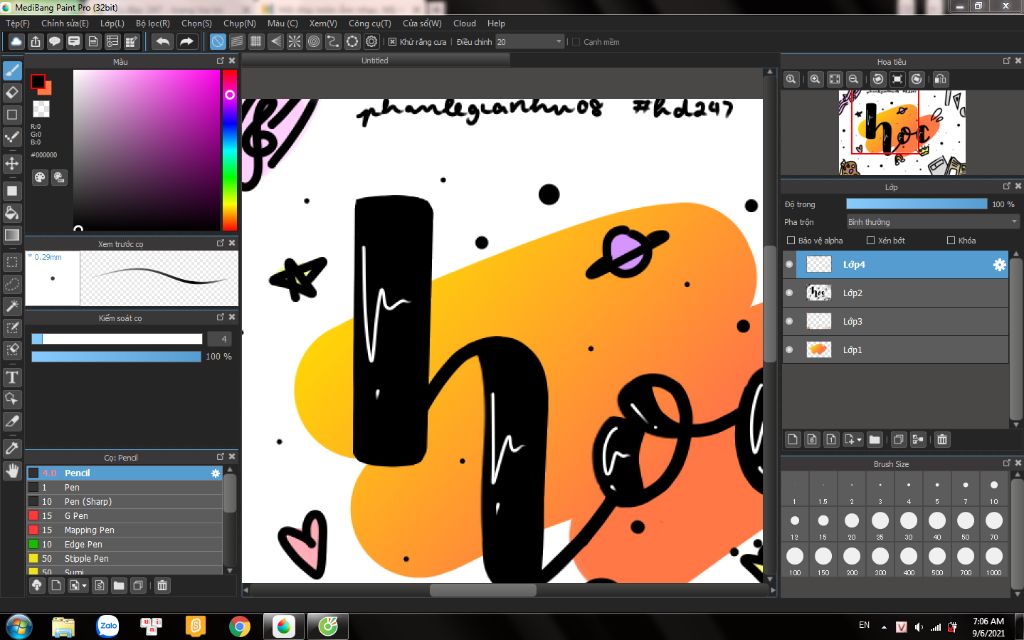Switch to the Untitled canvas tab

pos(375,60)
